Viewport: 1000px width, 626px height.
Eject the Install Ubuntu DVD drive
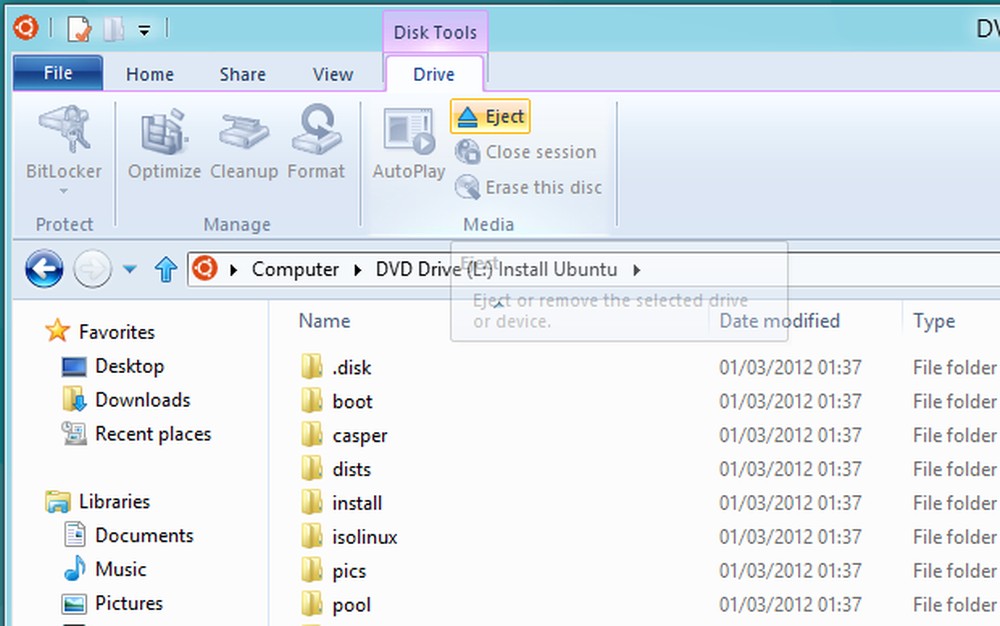pyautogui.click(x=489, y=116)
